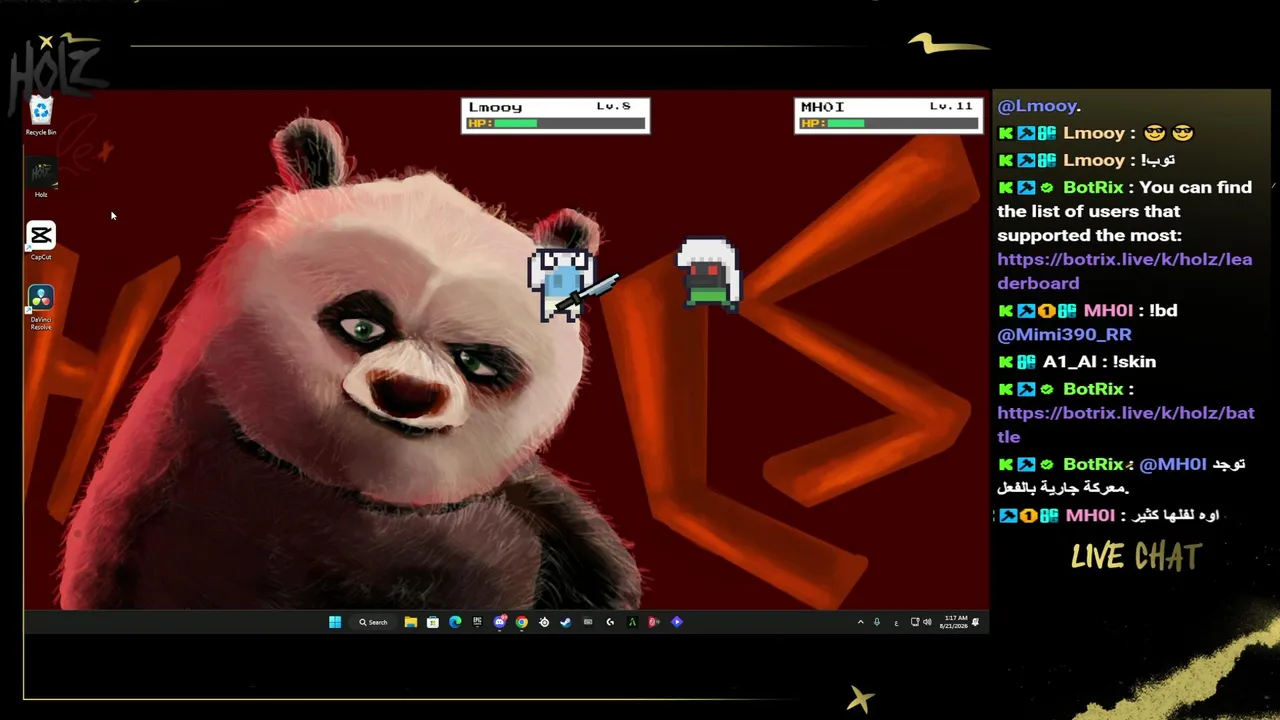Image resolution: width=1280 pixels, height=720 pixels.
Task: Click the MH0I username beside !bd
Action: 1108,311
